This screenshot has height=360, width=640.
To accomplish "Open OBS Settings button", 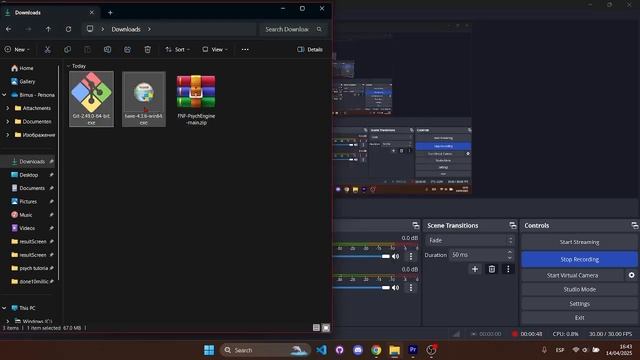I will (x=579, y=304).
